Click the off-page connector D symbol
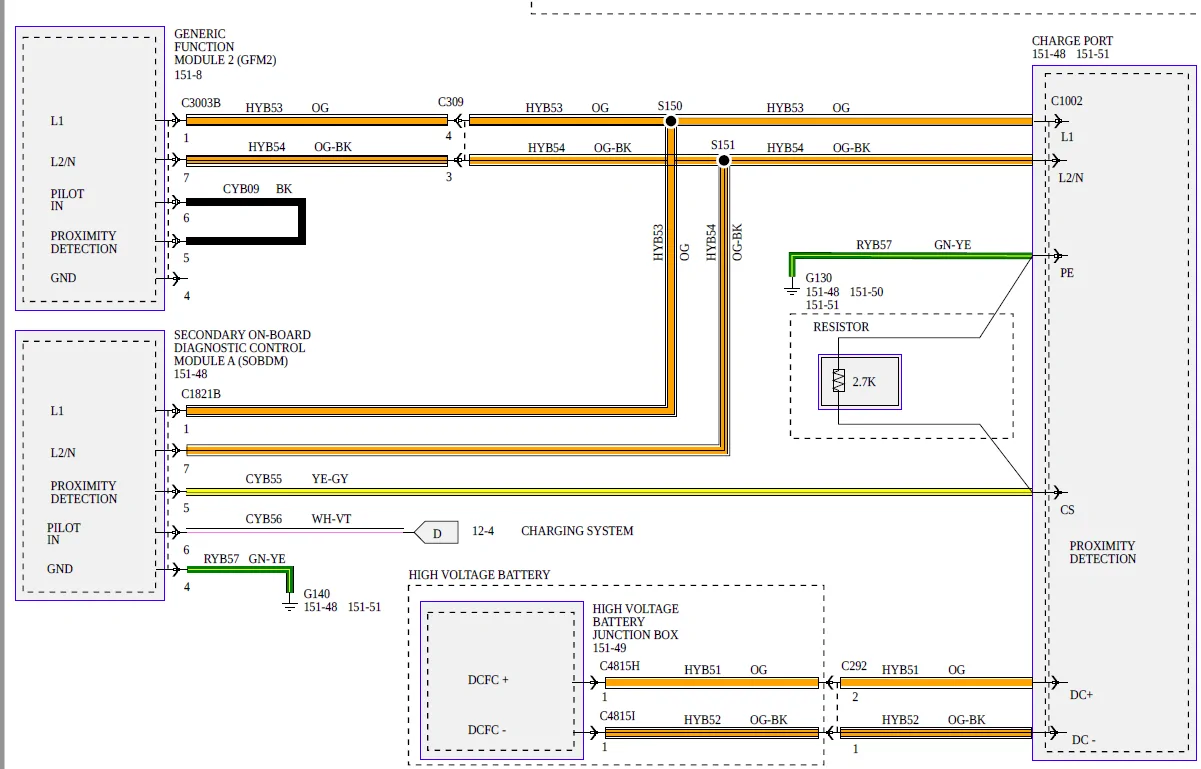 pos(435,532)
